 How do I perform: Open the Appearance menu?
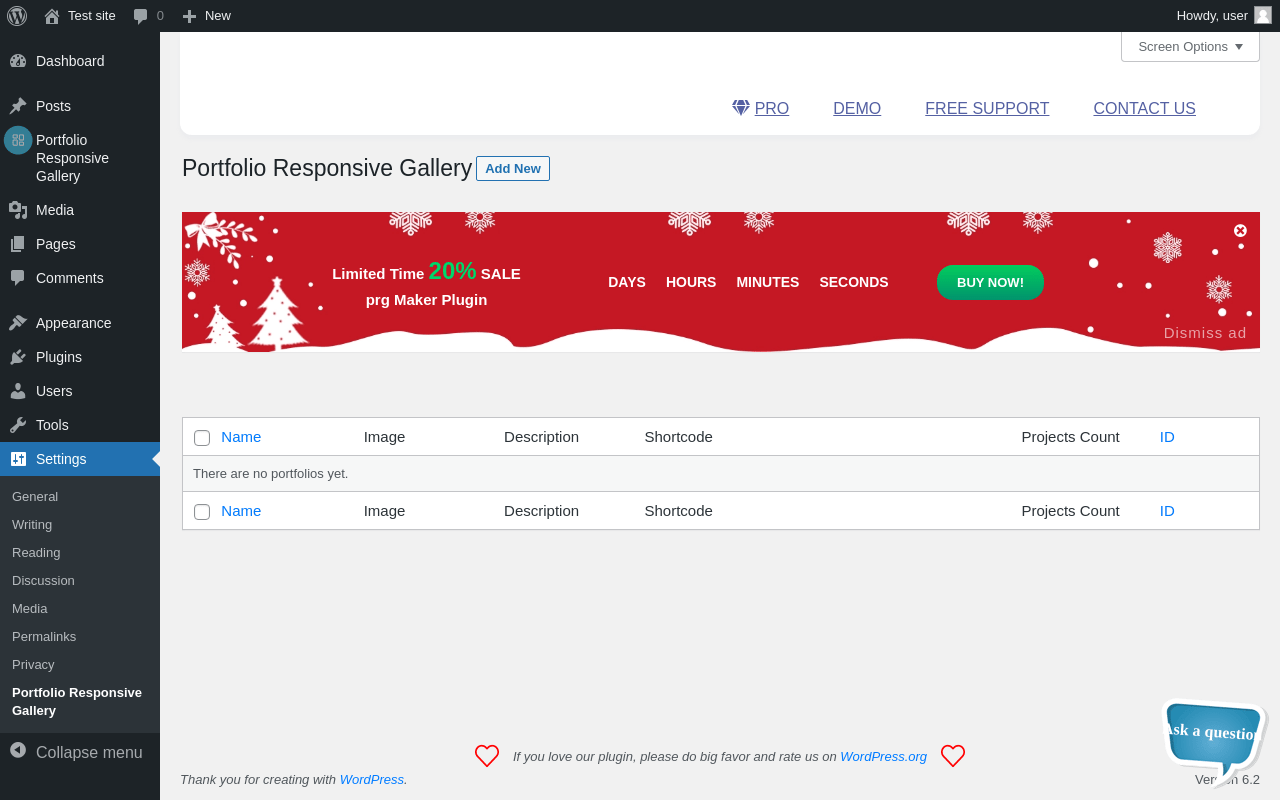pos(80,323)
